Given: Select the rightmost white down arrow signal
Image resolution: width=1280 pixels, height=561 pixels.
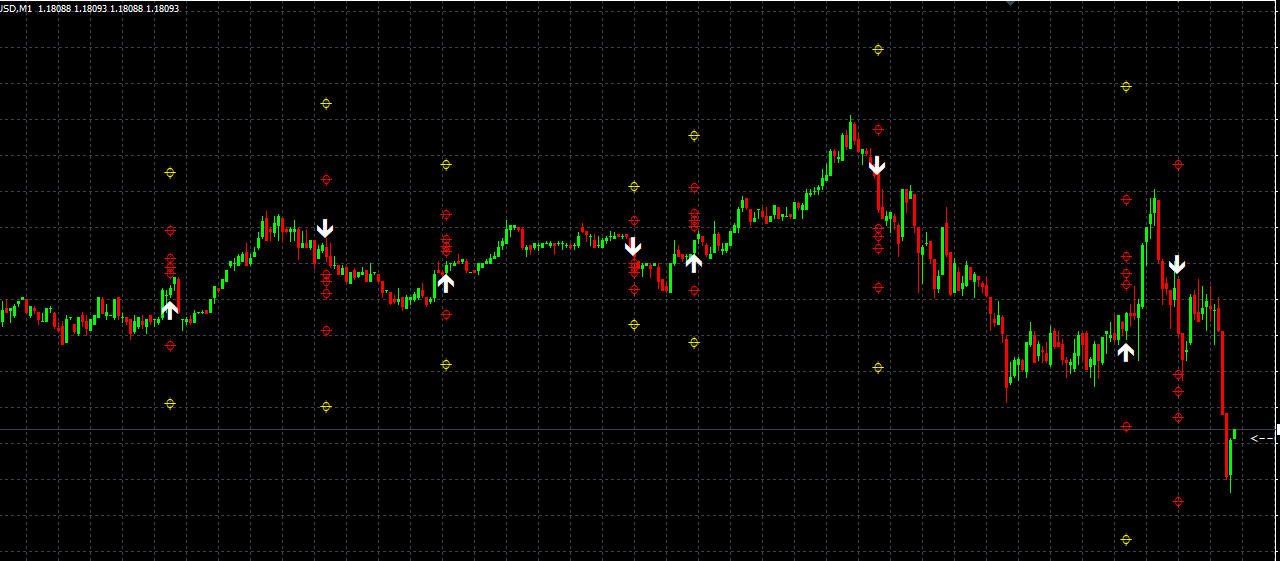Looking at the screenshot, I should click(1177, 265).
